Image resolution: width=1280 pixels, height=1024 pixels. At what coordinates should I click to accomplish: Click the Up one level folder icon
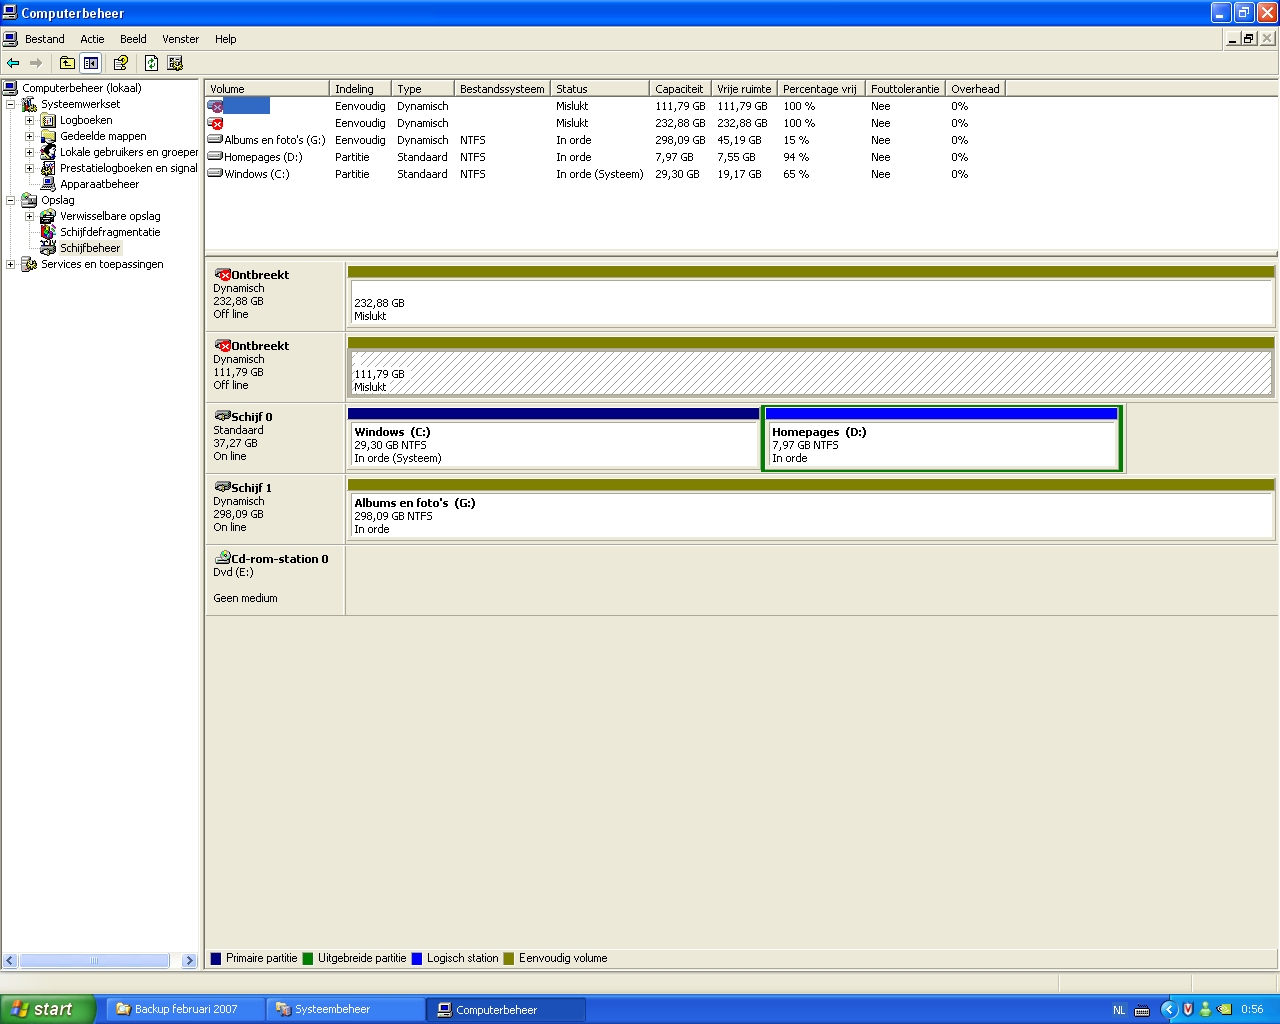tap(67, 63)
